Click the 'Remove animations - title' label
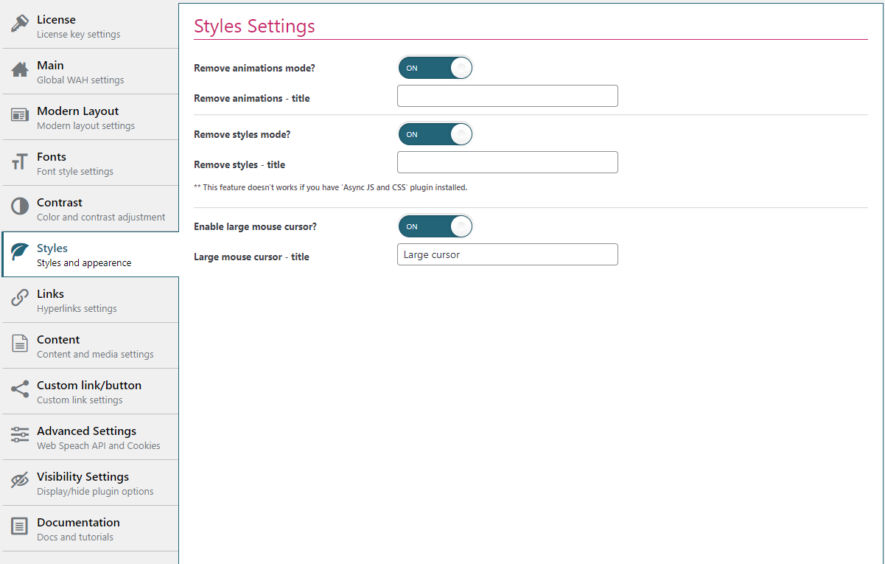The image size is (885, 564). pyautogui.click(x=252, y=98)
